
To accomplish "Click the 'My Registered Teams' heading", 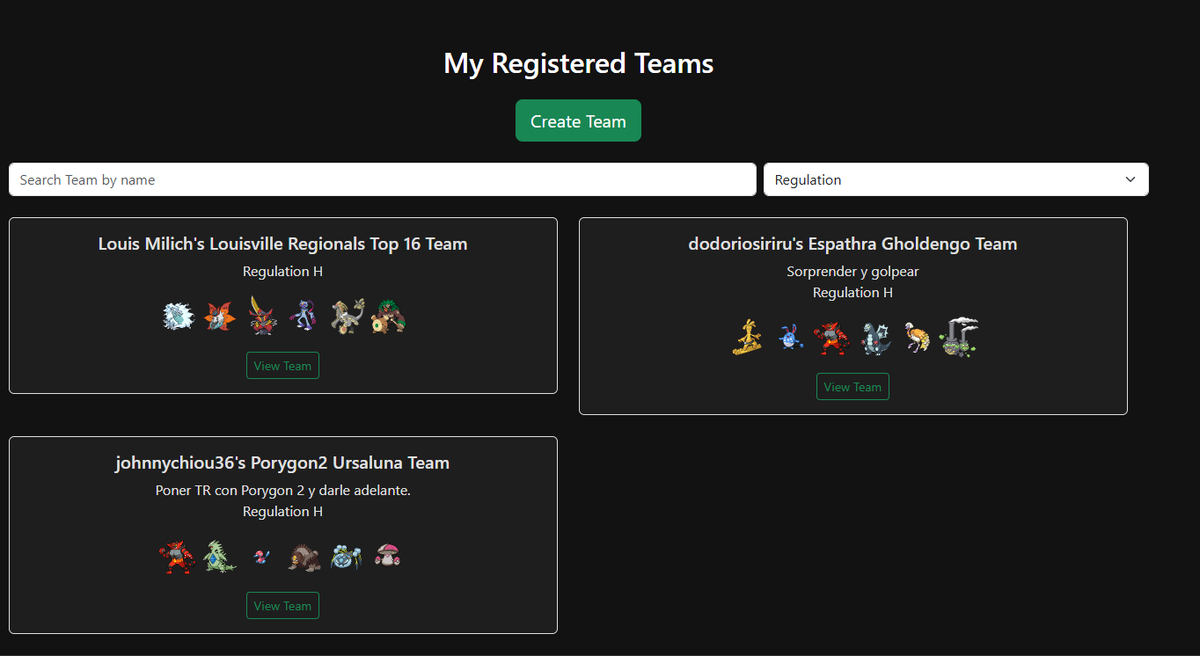I will pyautogui.click(x=579, y=64).
